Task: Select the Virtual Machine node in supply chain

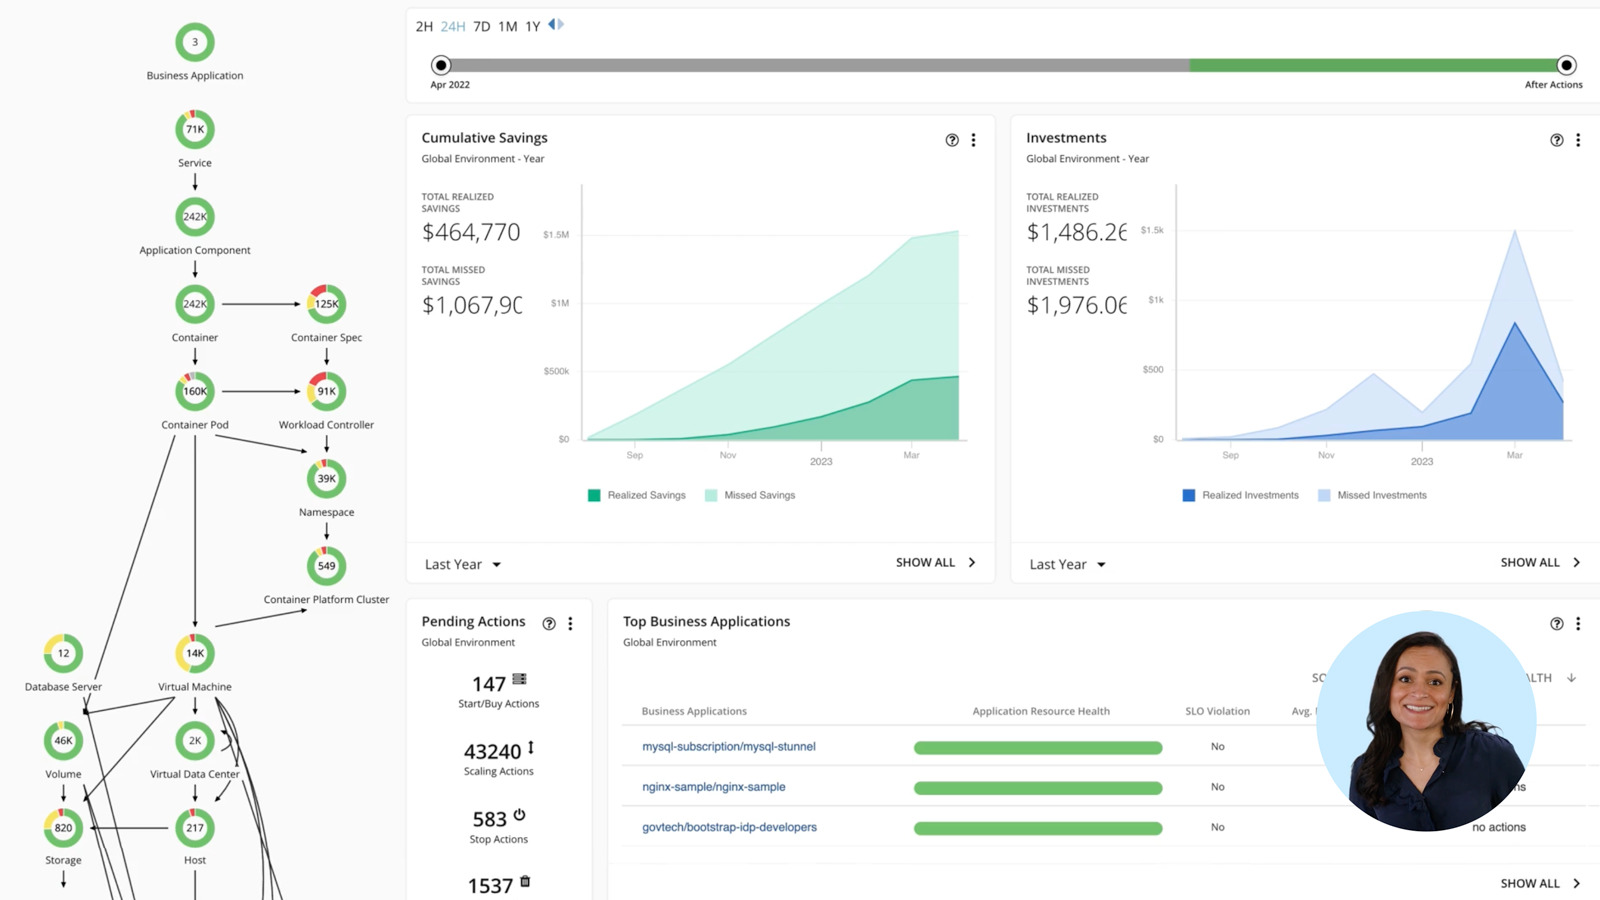Action: [195, 653]
